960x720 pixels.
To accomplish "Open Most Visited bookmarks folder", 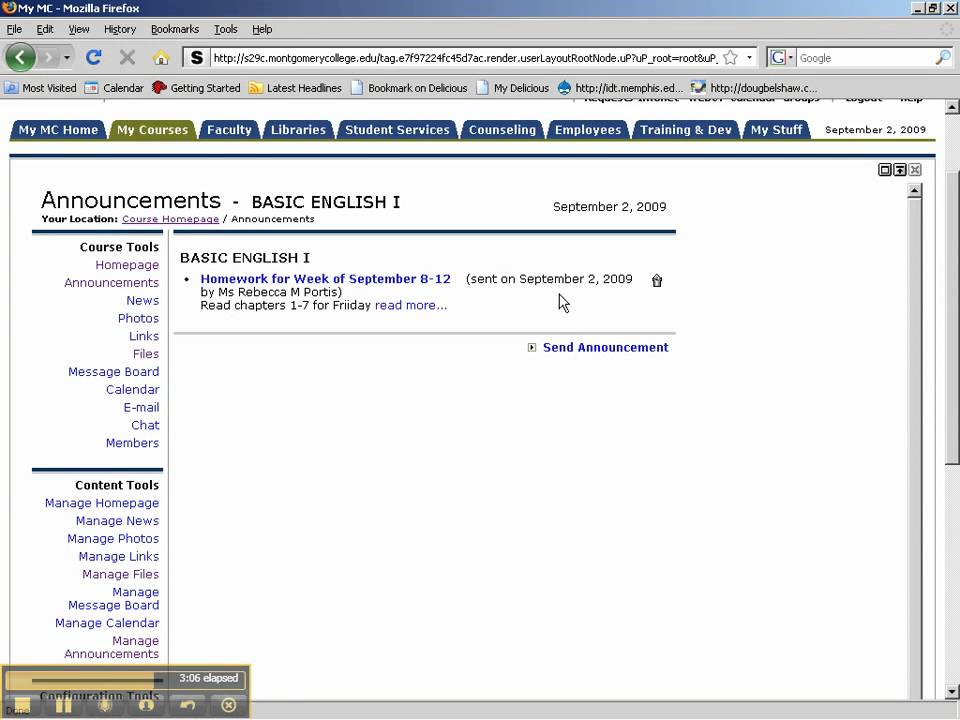I will tap(40, 88).
